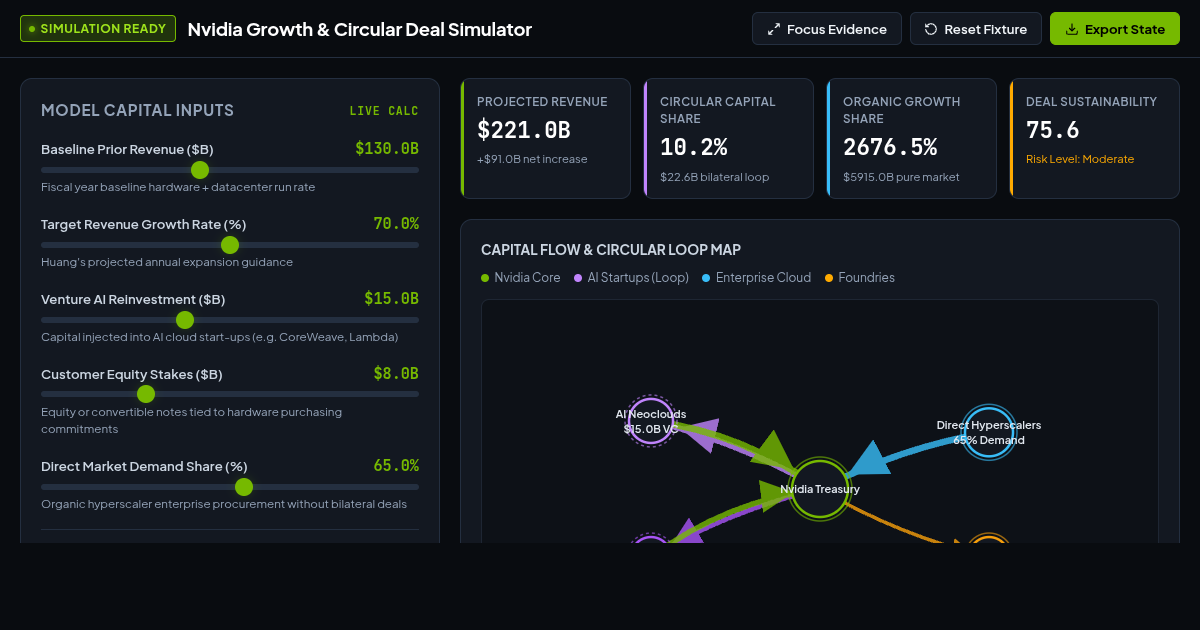Select the AI Neoclouds node
The width and height of the screenshot is (1200, 630).
tap(651, 421)
